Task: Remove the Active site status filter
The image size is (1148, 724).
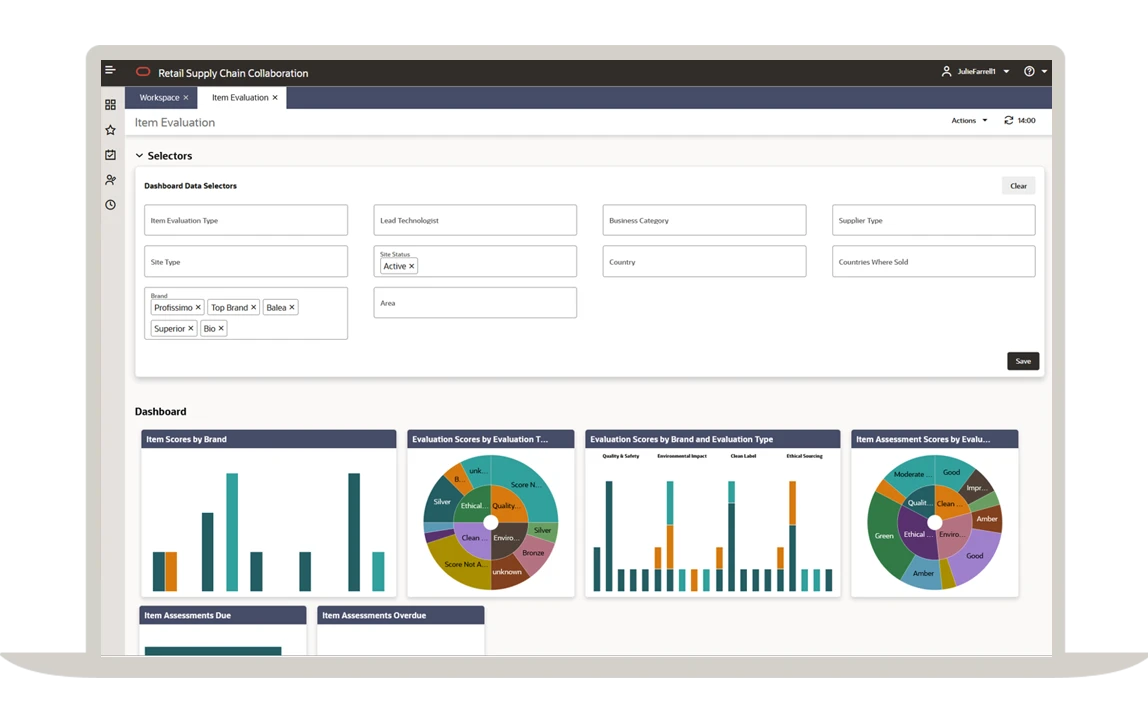Action: point(411,266)
